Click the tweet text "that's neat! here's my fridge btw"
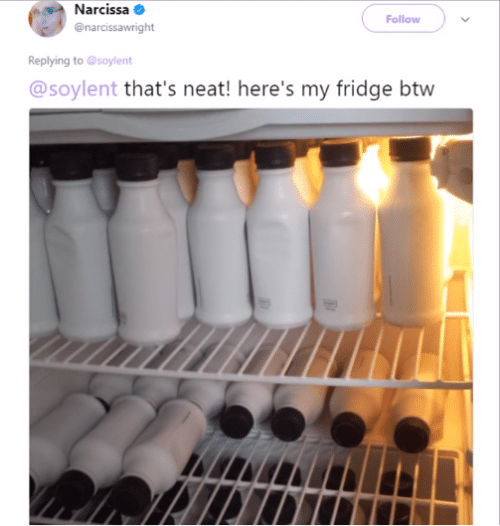 pyautogui.click(x=279, y=89)
